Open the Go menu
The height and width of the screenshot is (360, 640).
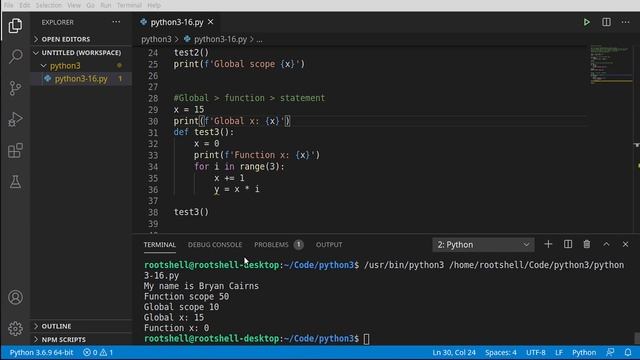[91, 5]
